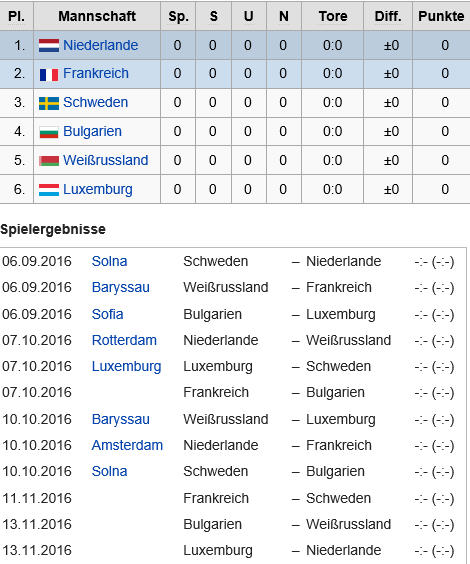Open the Frankreich team link
The height and width of the screenshot is (564, 470).
(96, 73)
